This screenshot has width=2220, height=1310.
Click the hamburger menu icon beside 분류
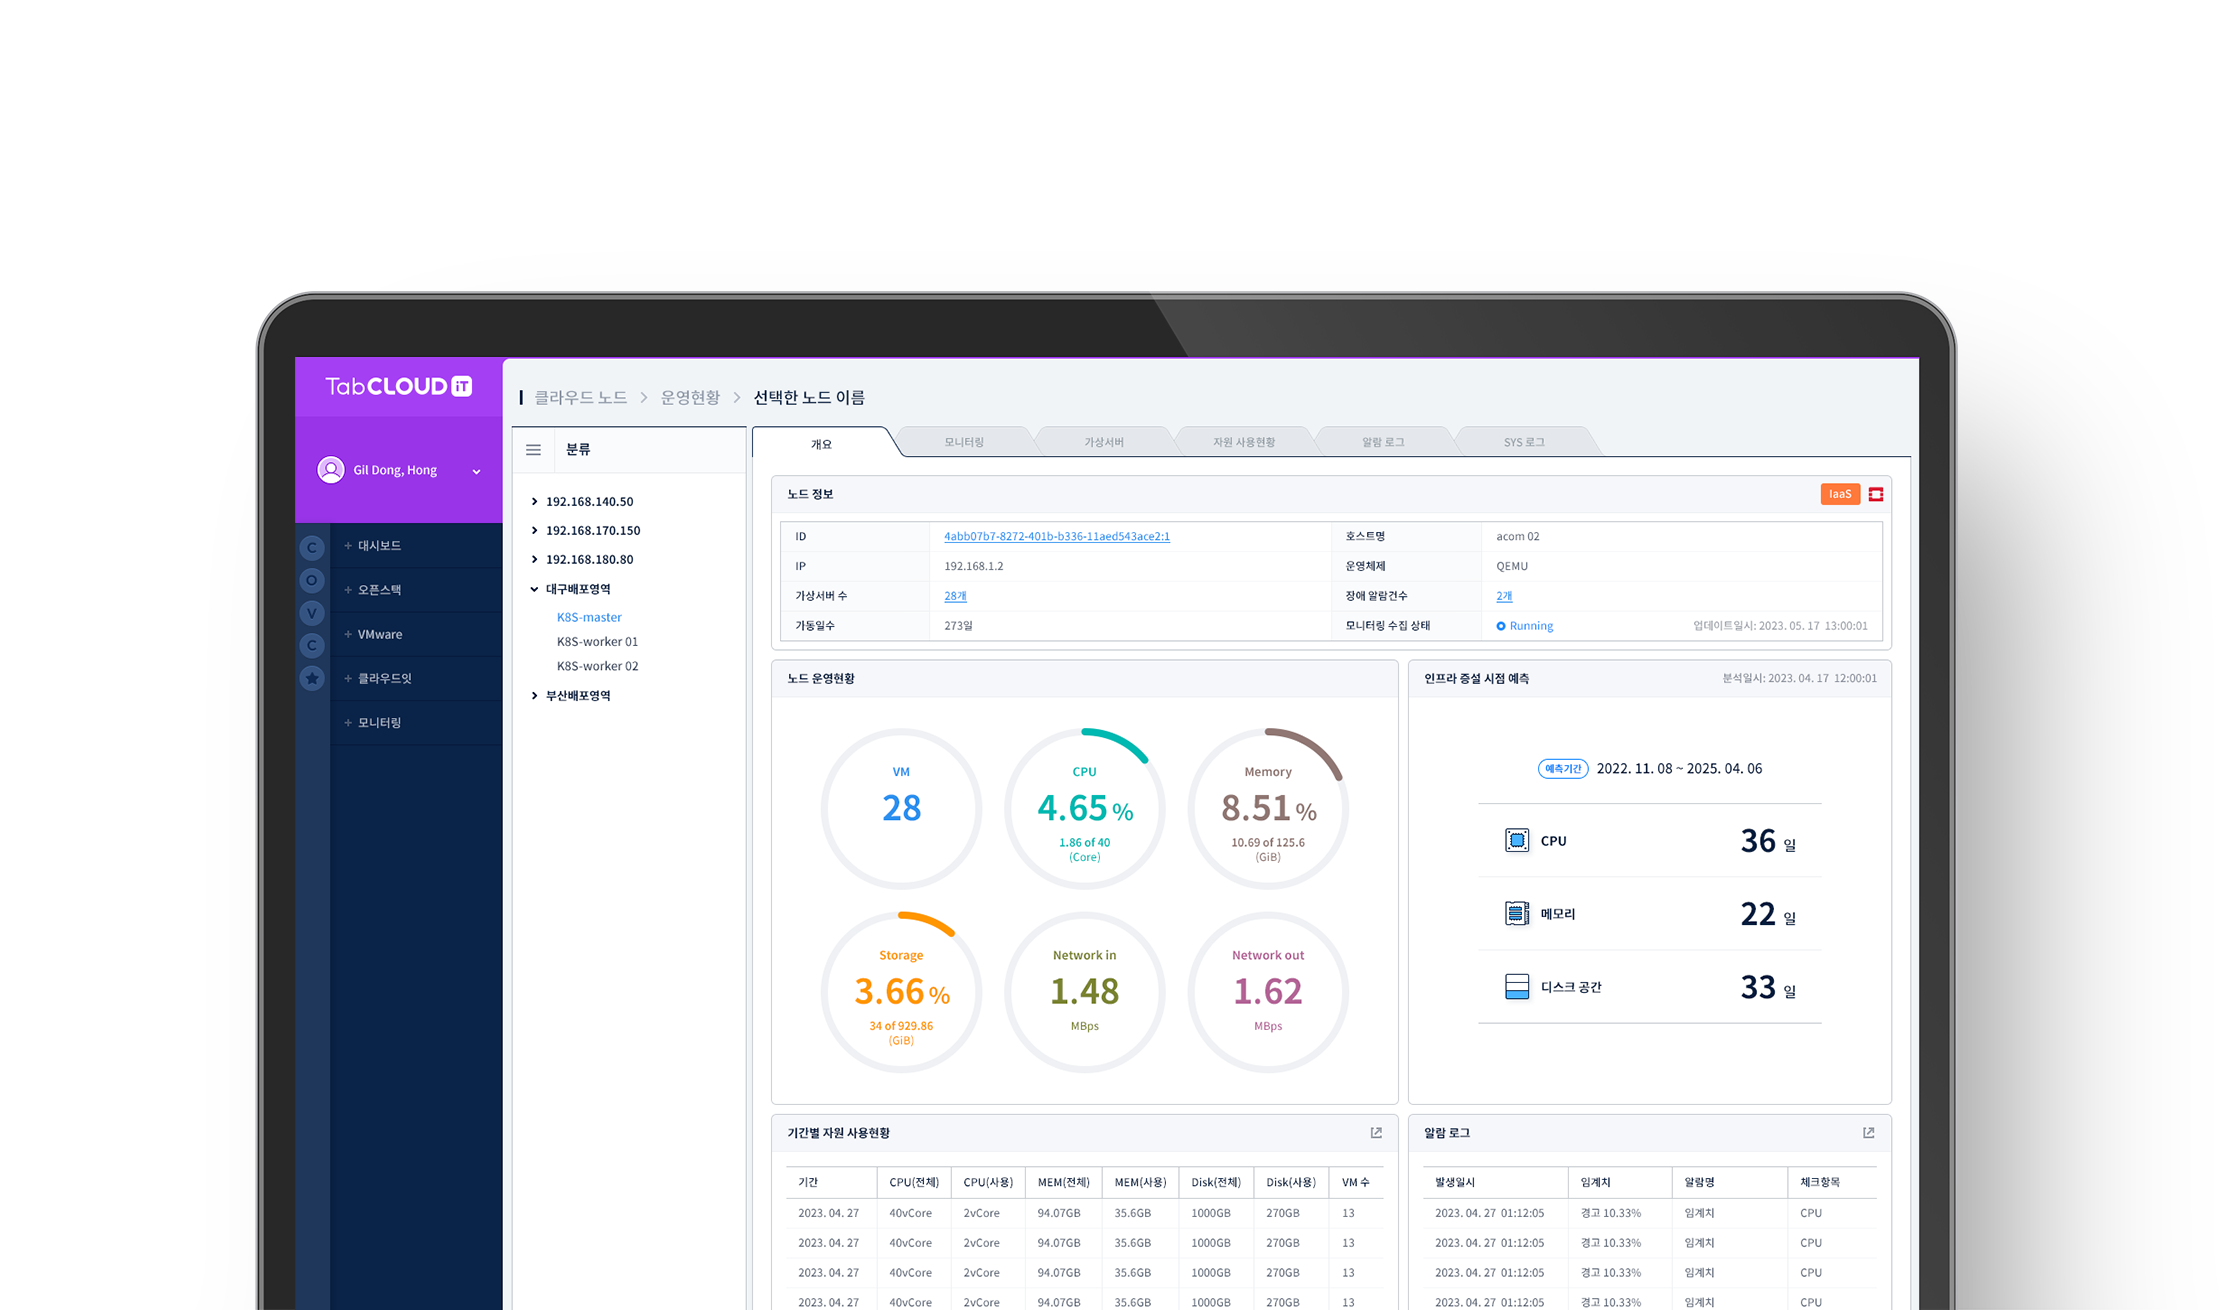533,450
